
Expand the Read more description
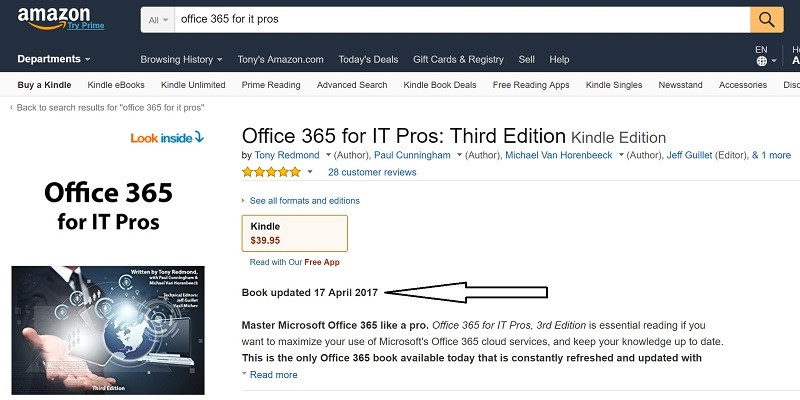click(x=273, y=375)
